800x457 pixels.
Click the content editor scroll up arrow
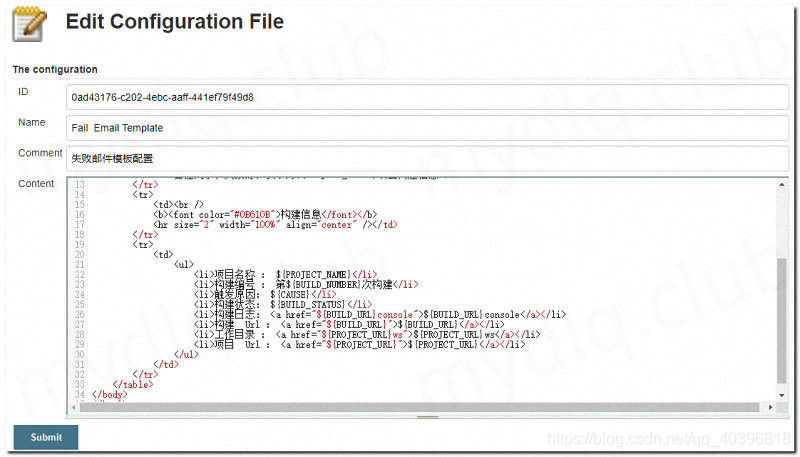pyautogui.click(x=782, y=185)
